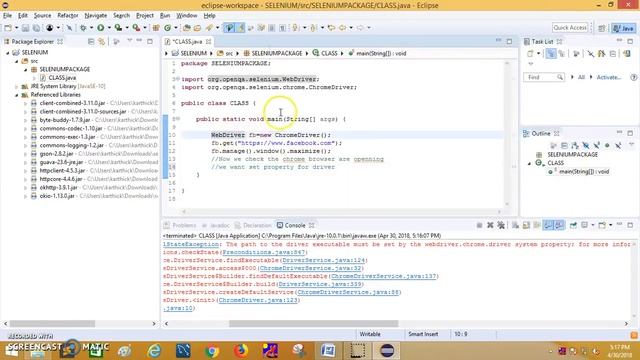Collapse the main method fold marker
The image size is (640, 360).
[x=178, y=119]
